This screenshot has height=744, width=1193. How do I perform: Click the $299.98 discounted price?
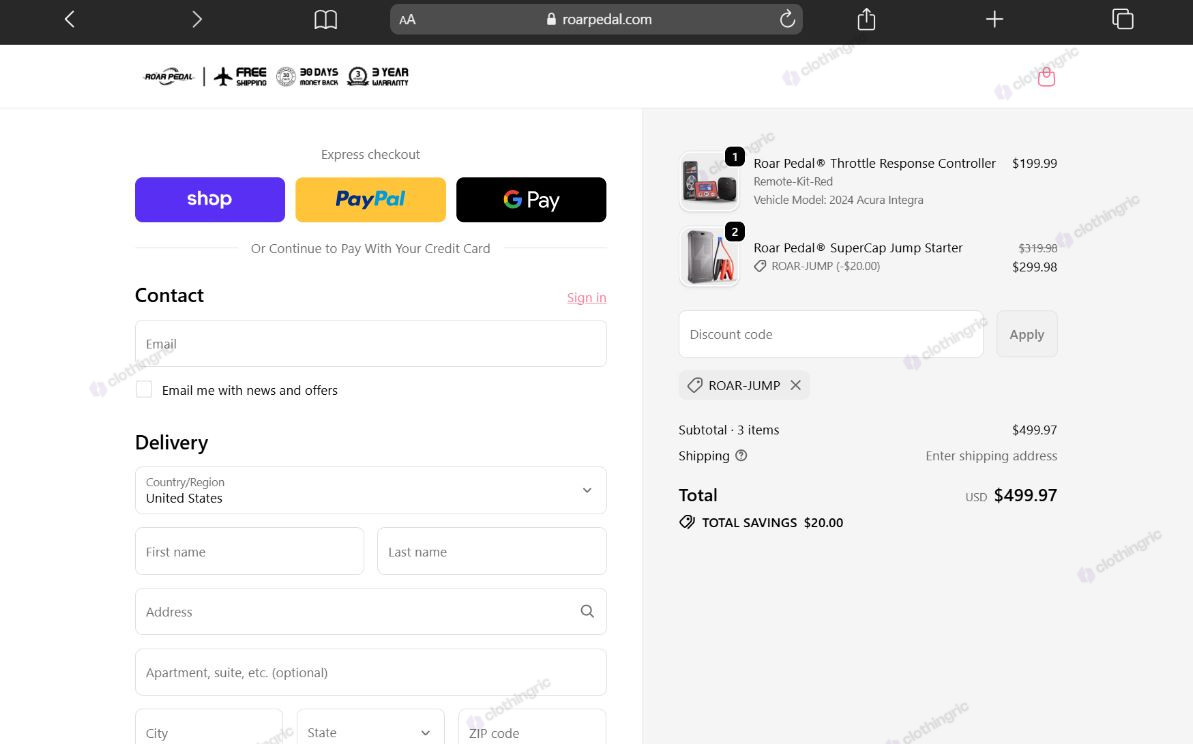tap(1034, 266)
